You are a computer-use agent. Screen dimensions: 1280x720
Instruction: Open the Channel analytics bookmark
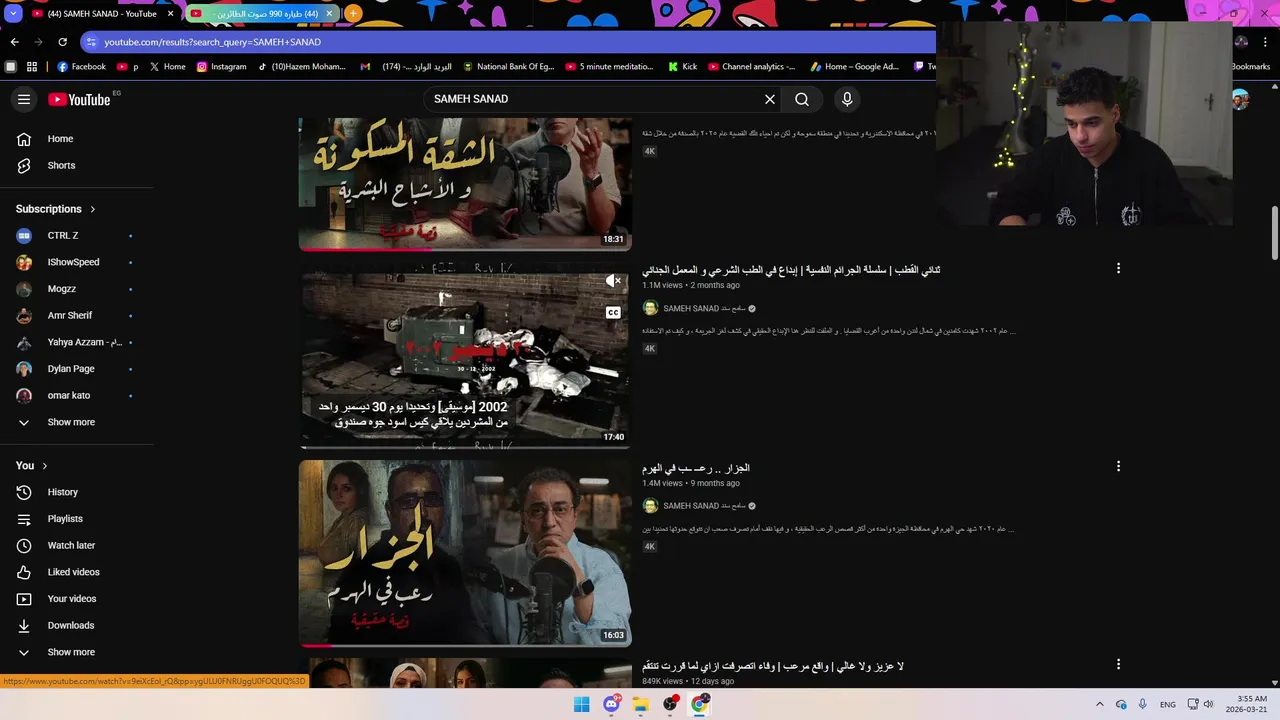click(x=752, y=67)
